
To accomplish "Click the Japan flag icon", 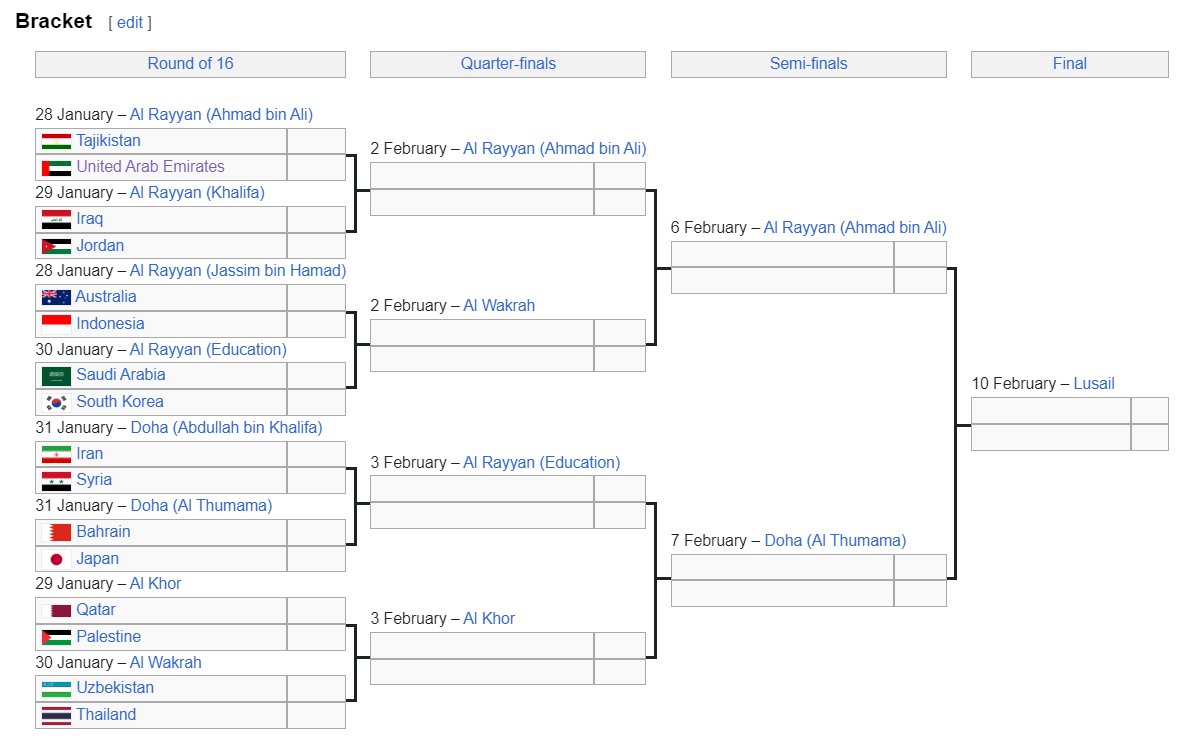I will point(56,559).
